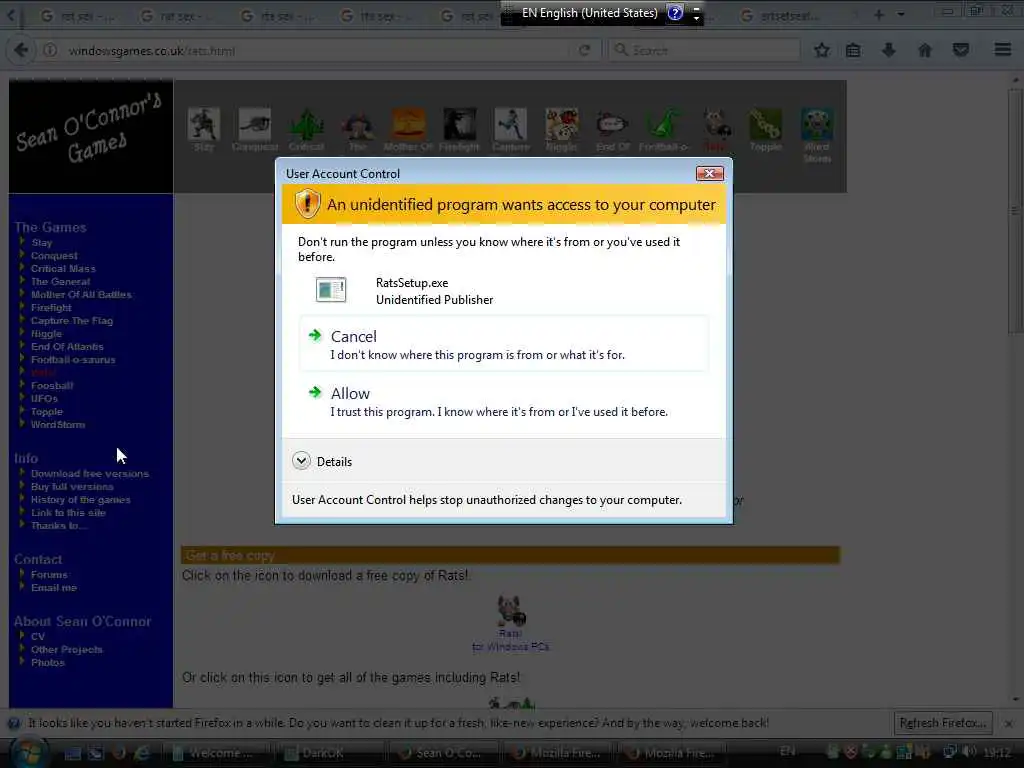Open CV link under About Sean O'Connor
Screen dimensions: 1024x768
pos(38,636)
